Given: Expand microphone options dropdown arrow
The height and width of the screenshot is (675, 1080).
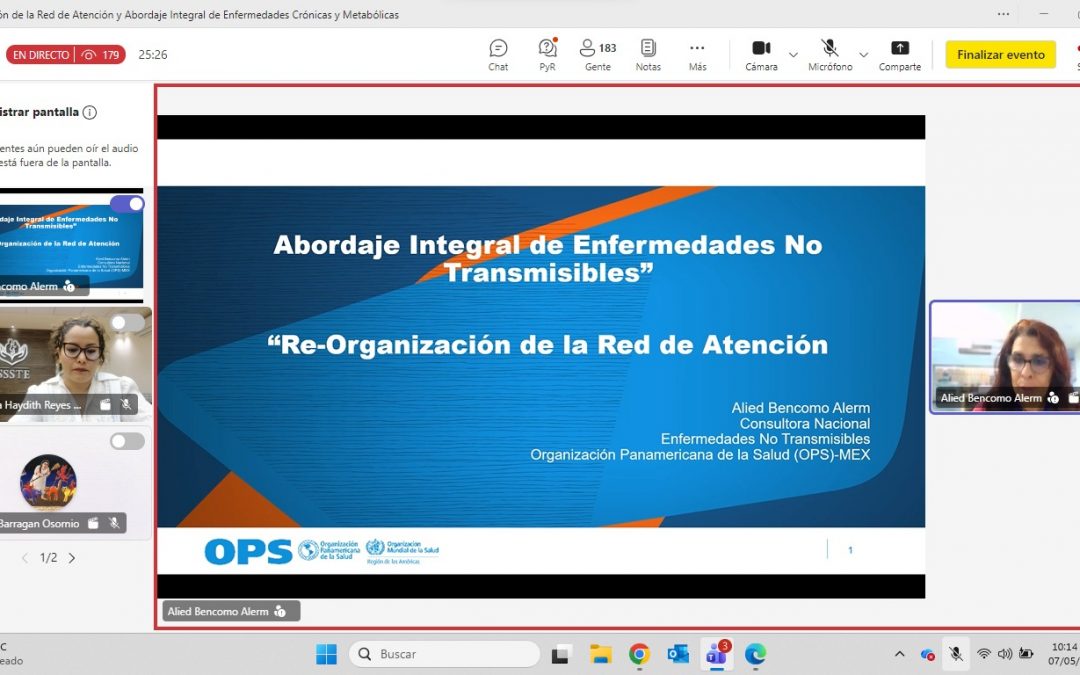Looking at the screenshot, I should [864, 54].
